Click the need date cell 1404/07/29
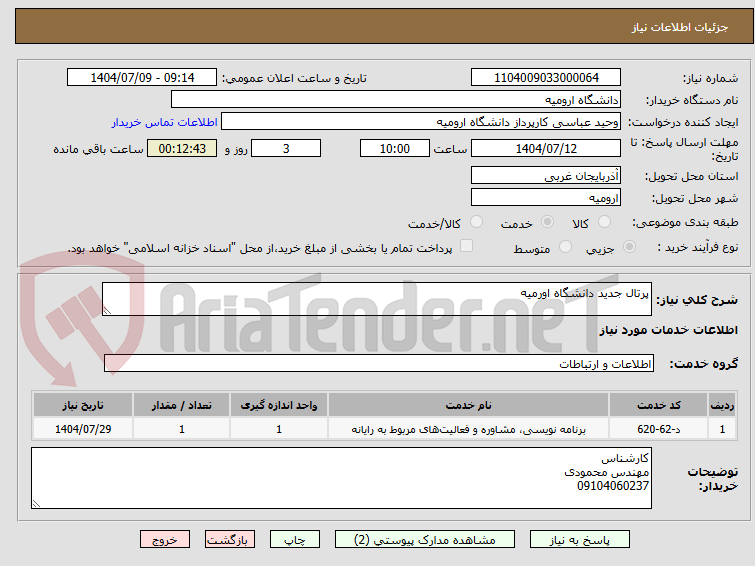755x566 pixels. [x=83, y=429]
